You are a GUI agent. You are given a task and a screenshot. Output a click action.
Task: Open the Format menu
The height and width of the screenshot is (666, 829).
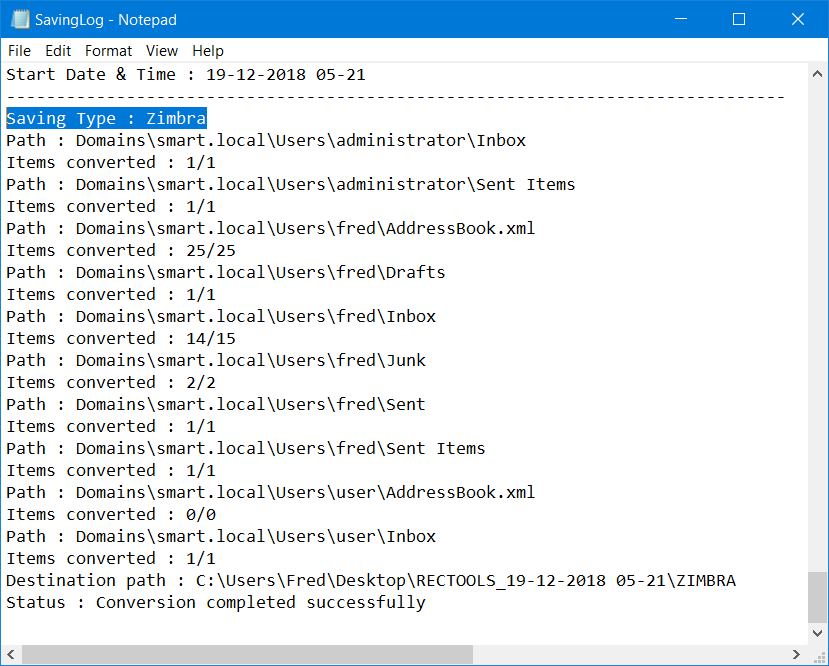tap(108, 51)
